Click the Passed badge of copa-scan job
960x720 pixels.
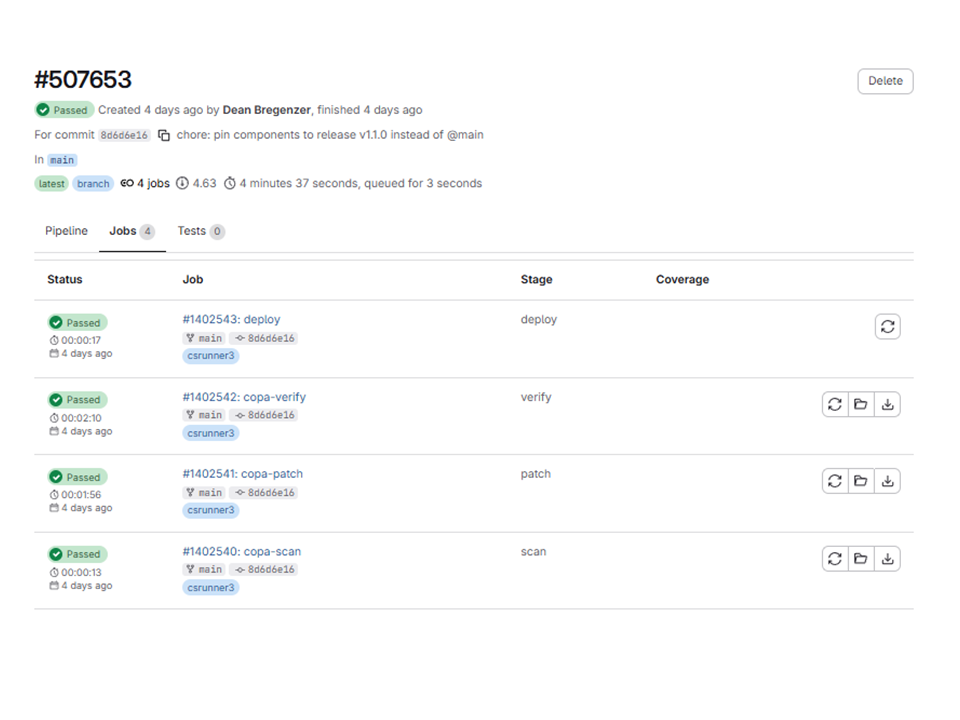click(78, 554)
